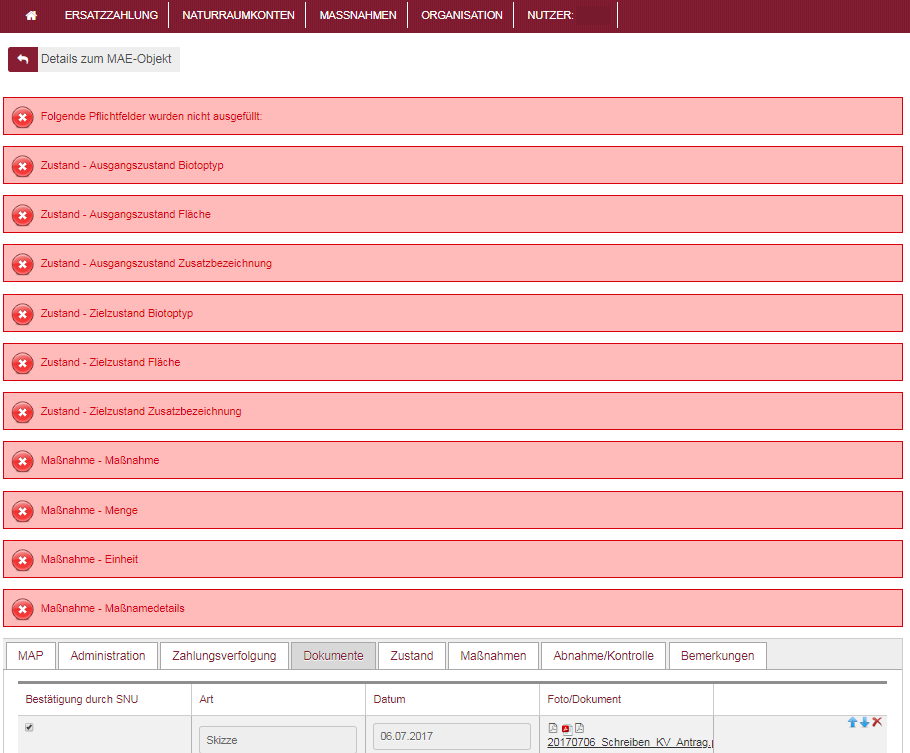Open the Naturraumkonten menu
Viewport: 910px width, 753px height.
(238, 15)
